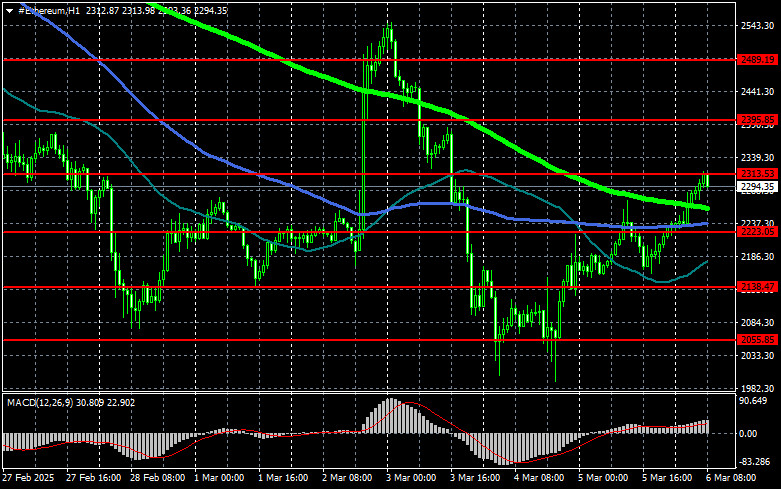This screenshot has height=489, width=781.
Task: Click the 2294.35 current price marker on axis
Action: [757, 187]
